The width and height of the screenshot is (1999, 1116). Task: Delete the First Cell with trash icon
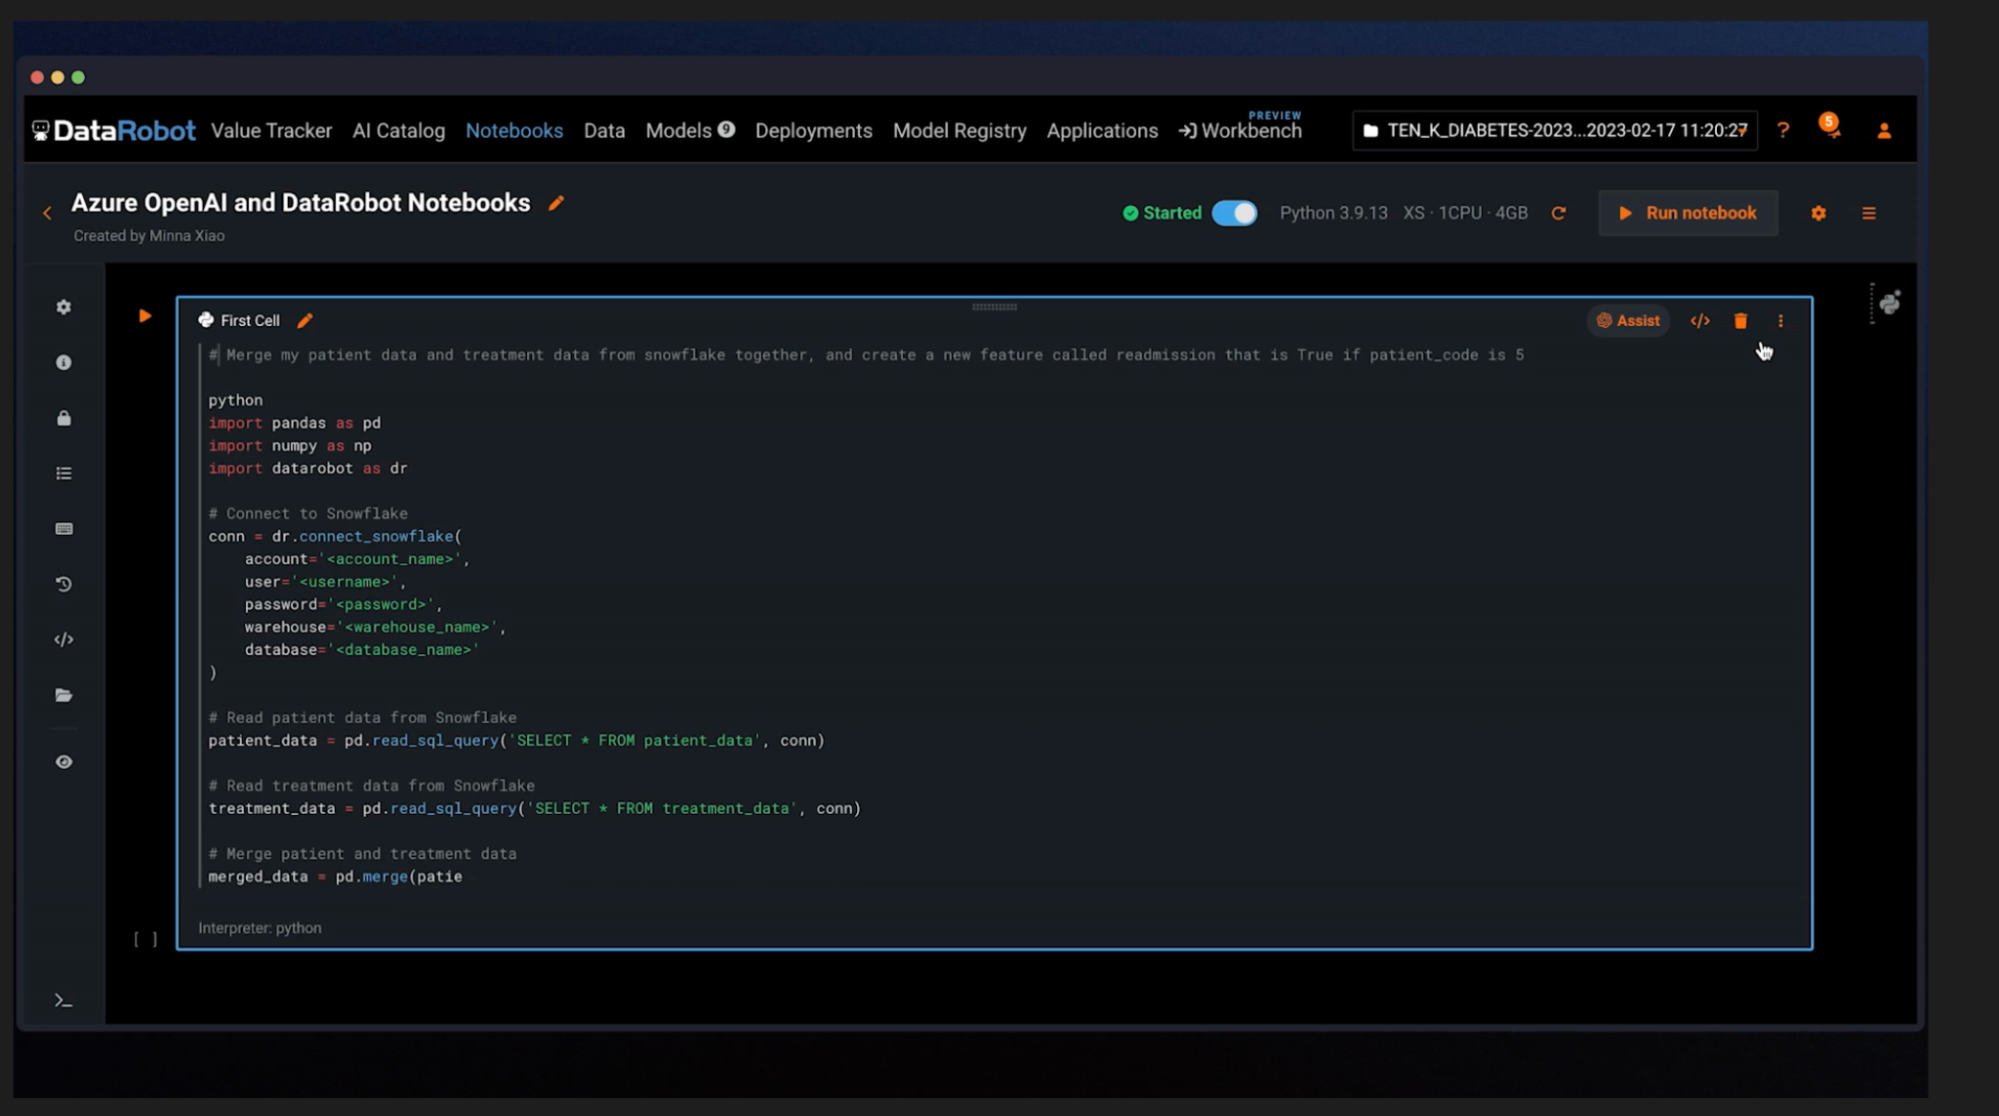click(1740, 321)
